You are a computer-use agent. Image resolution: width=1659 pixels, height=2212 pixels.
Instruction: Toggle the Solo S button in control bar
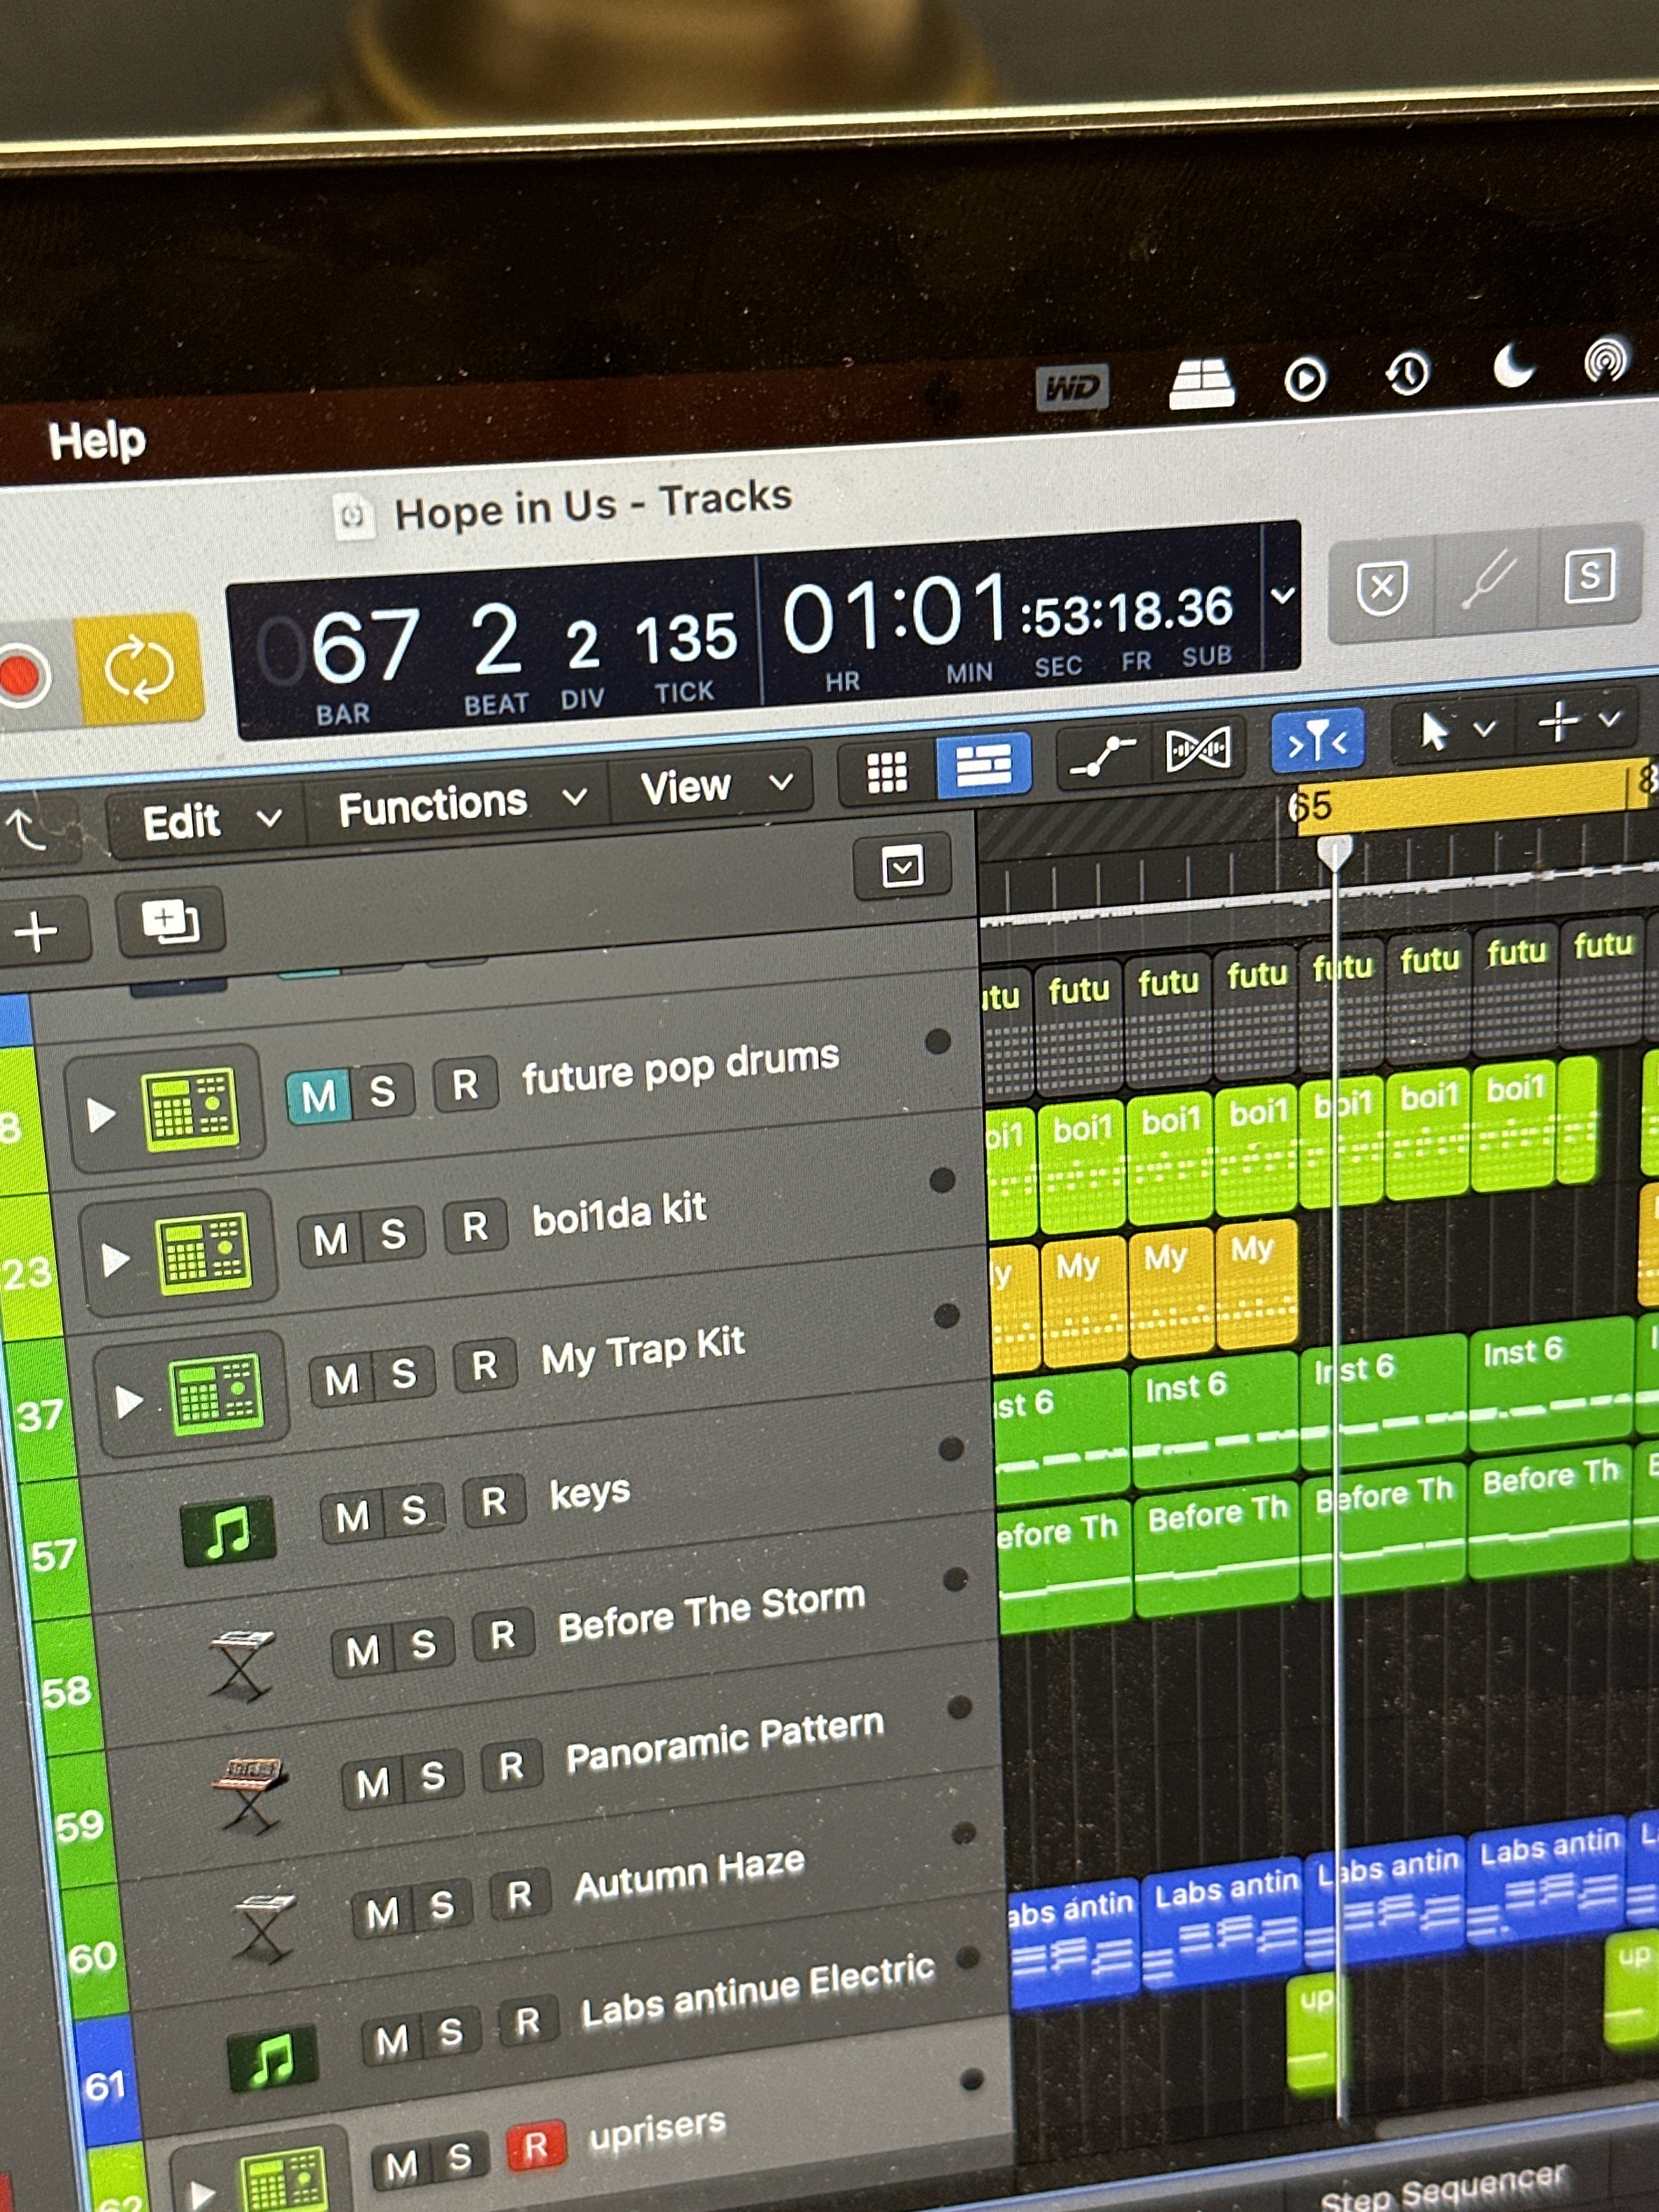pos(1589,575)
